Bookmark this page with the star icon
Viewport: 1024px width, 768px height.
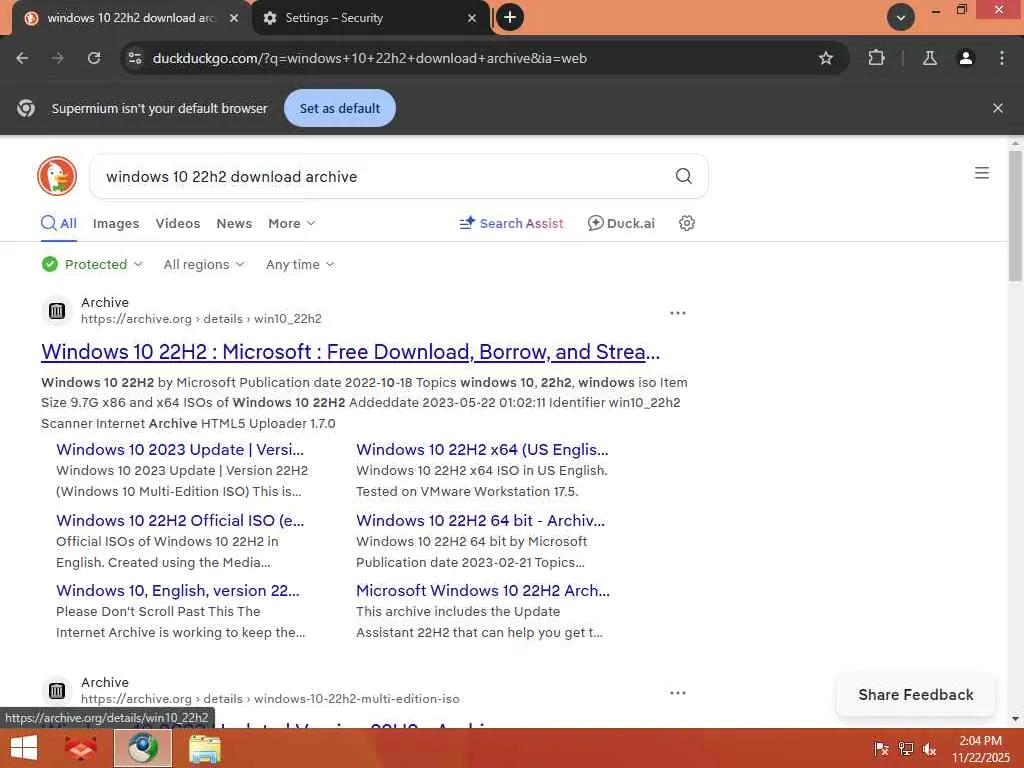[x=825, y=58]
